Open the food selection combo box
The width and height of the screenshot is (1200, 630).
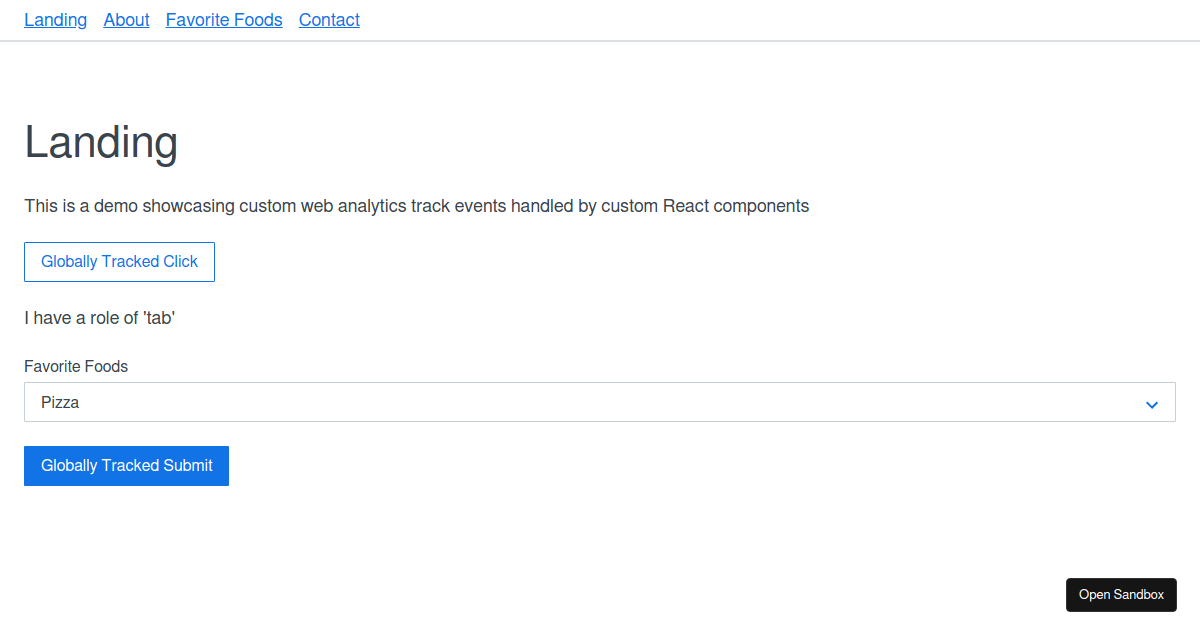pyautogui.click(x=600, y=403)
